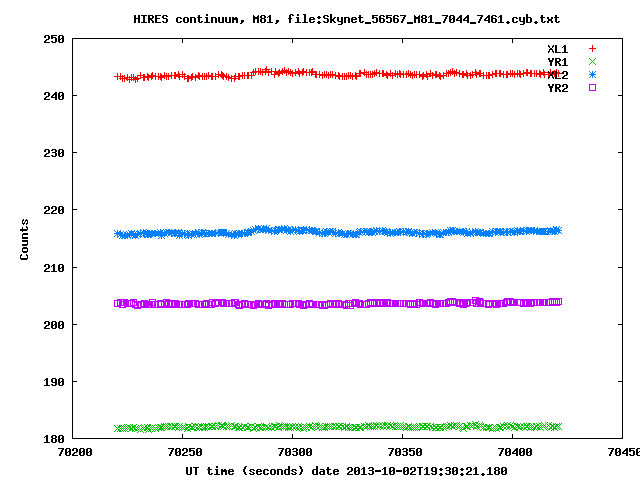Click the XL2 legend label
Screen dimensions: 640x480
(558, 75)
